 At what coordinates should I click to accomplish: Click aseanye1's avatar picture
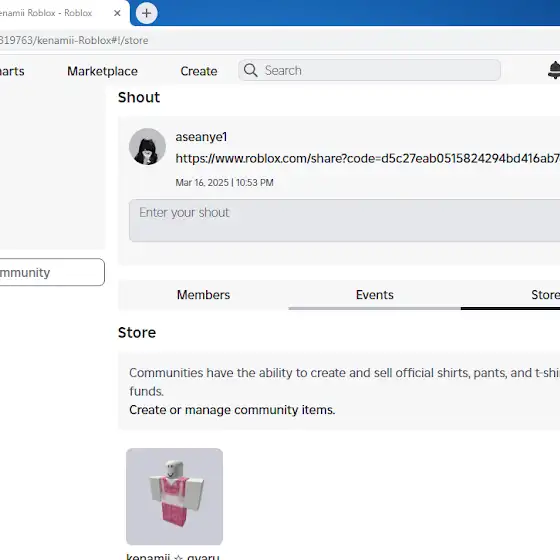pos(147,147)
